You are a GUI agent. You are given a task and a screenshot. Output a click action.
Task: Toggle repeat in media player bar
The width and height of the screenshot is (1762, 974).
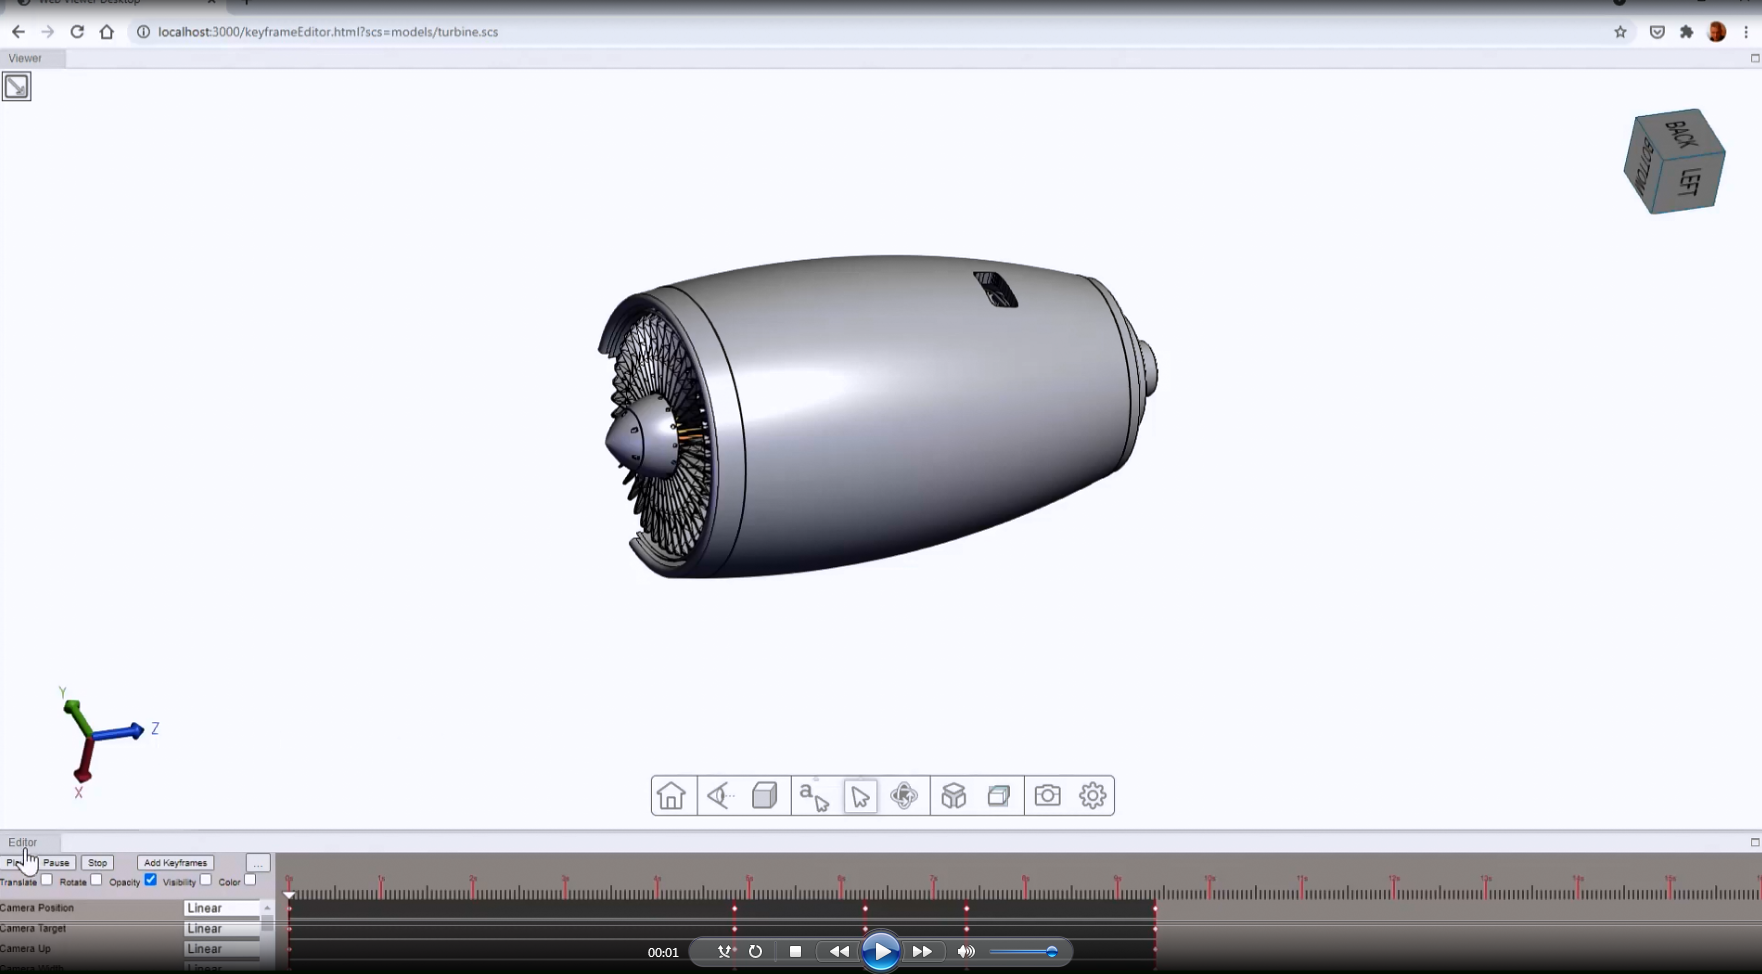756,952
